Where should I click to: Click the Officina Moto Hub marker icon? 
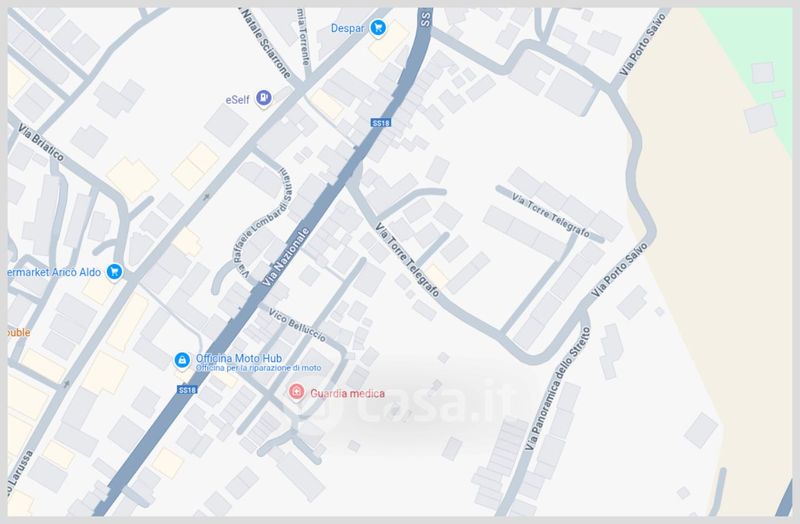coord(182,360)
